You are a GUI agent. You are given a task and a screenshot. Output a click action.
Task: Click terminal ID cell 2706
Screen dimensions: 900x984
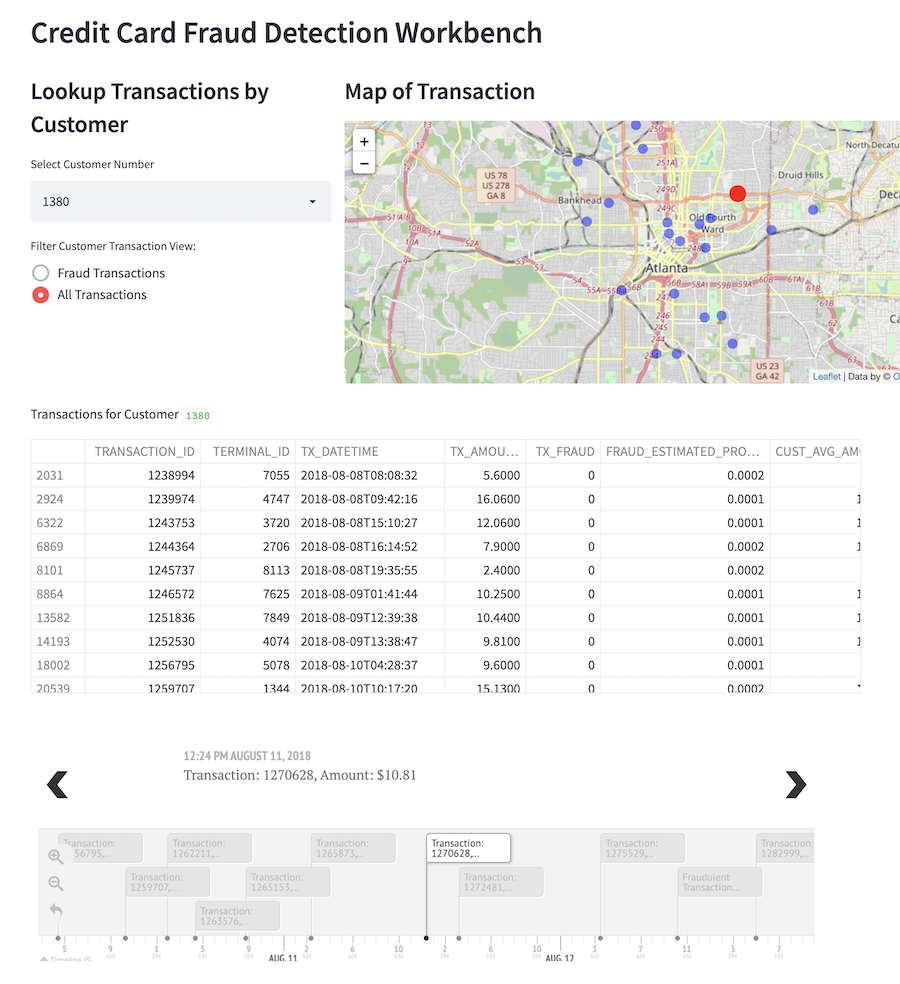[x=248, y=547]
